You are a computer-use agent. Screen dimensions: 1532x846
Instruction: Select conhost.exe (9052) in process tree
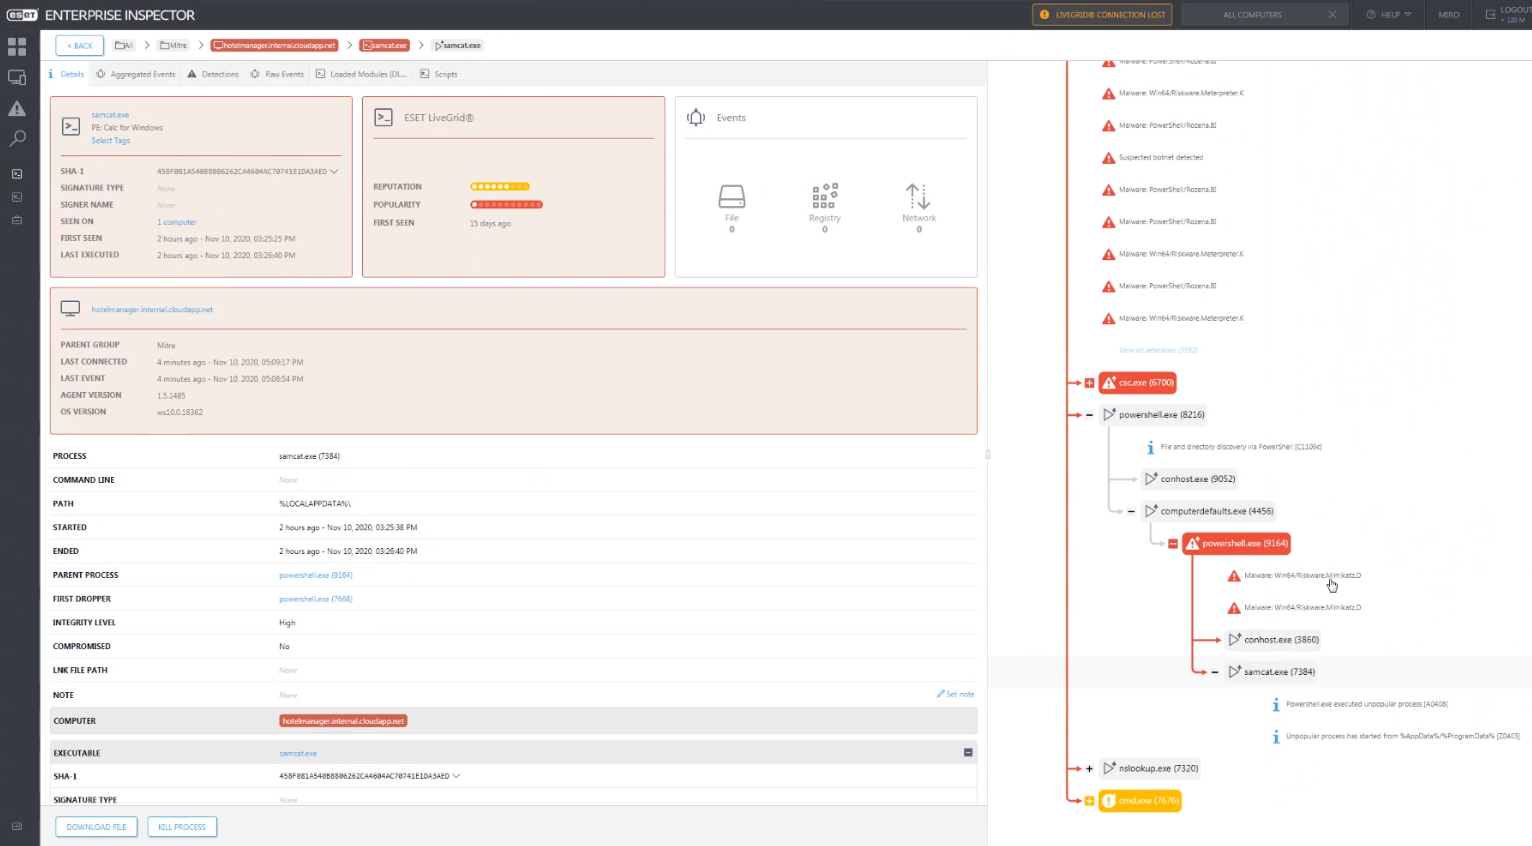pos(1191,479)
